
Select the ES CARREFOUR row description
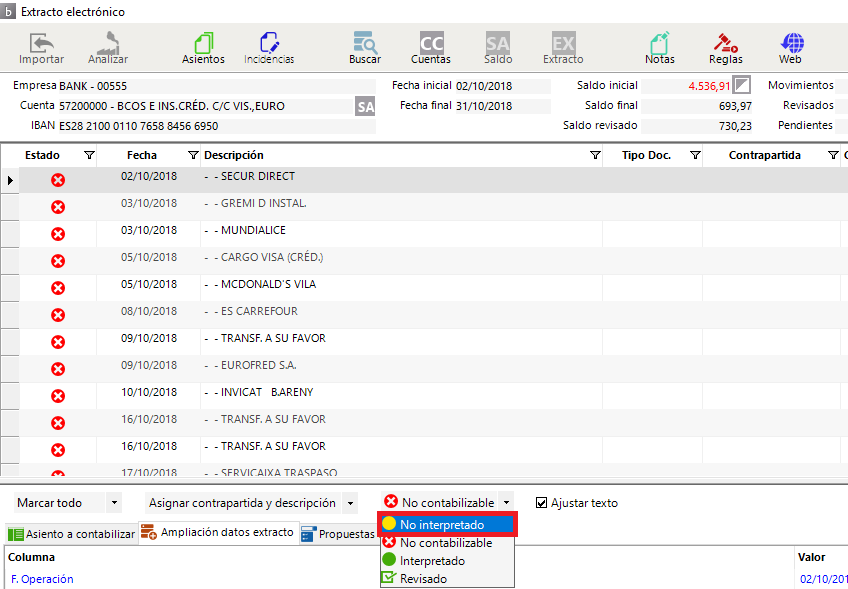(259, 312)
